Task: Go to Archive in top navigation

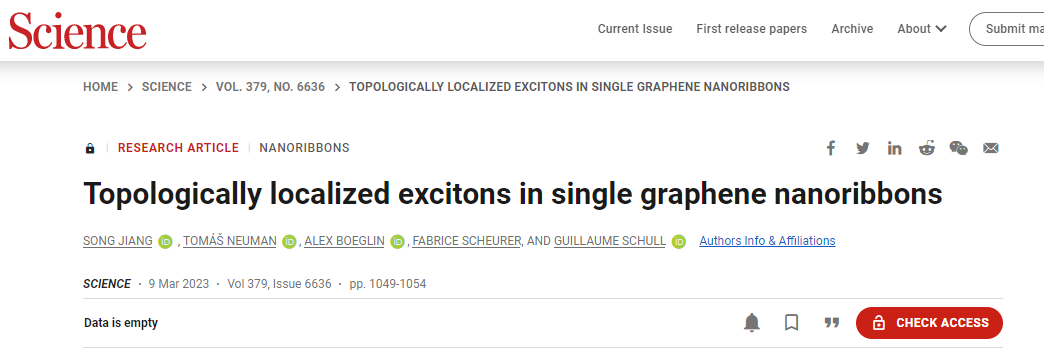Action: pyautogui.click(x=852, y=29)
